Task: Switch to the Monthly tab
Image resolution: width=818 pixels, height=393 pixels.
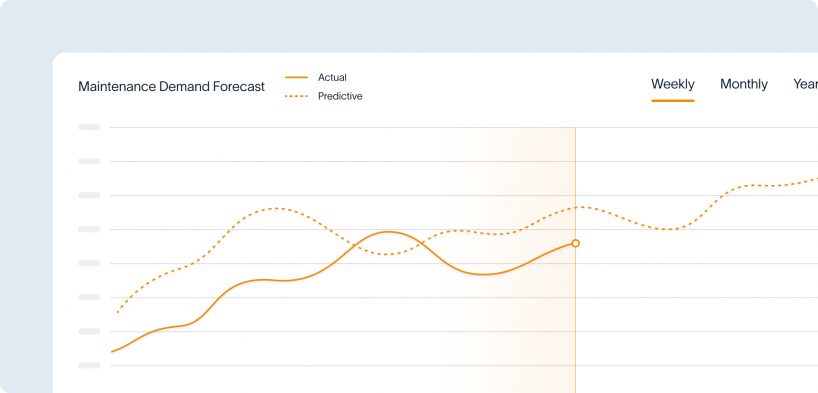Action: [743, 84]
